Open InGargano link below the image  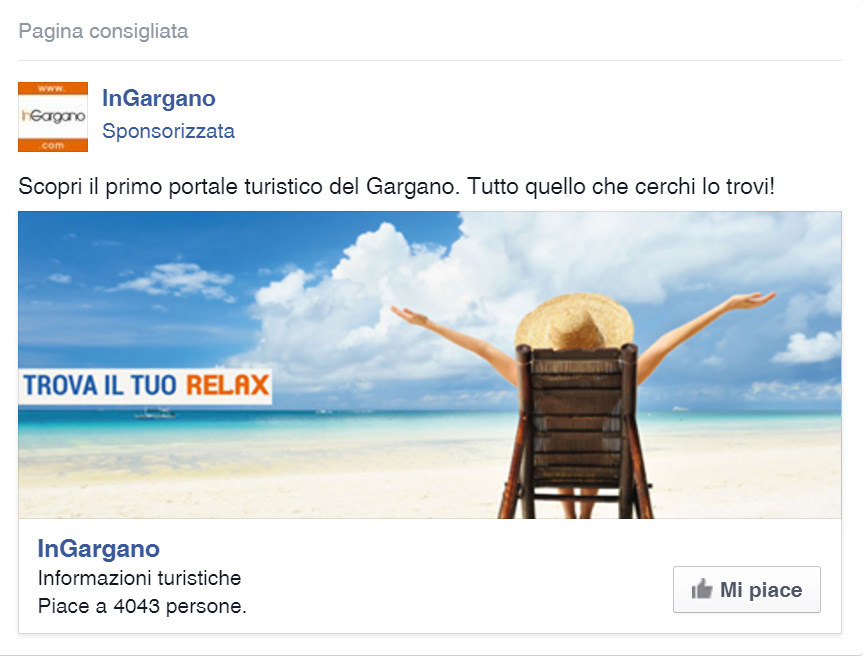coord(99,549)
